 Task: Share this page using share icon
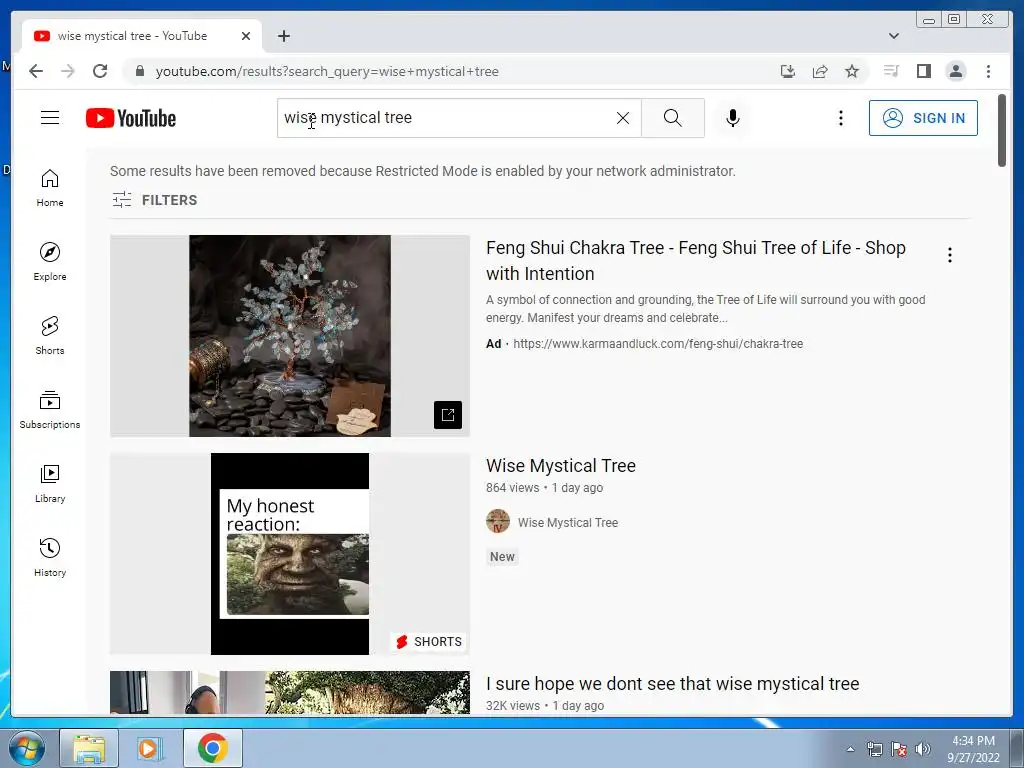coord(820,71)
